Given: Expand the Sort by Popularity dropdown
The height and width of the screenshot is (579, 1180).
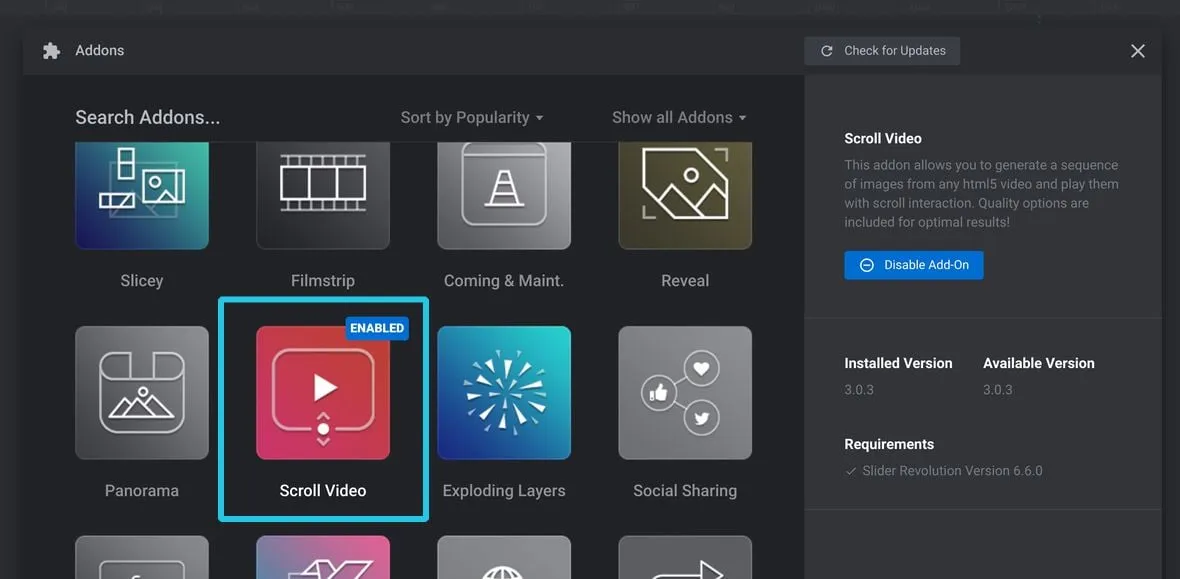Looking at the screenshot, I should click(472, 117).
